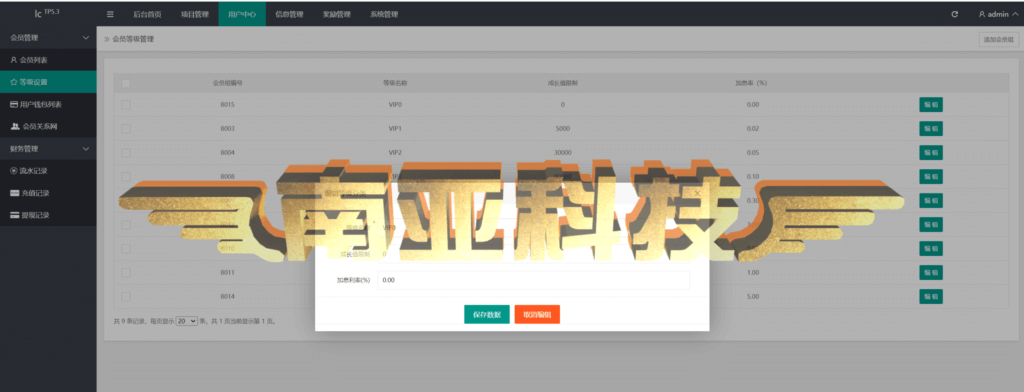This screenshot has height=392, width=1024.
Task: Check the row checkbox for 8003
Action: point(125,129)
